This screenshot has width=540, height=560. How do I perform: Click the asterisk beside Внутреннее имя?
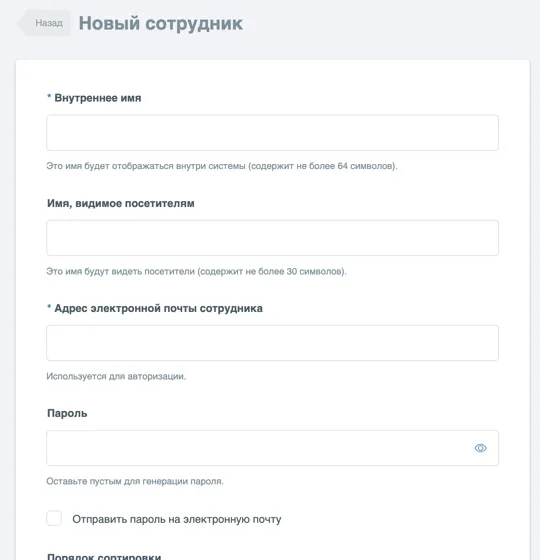pyautogui.click(x=49, y=96)
